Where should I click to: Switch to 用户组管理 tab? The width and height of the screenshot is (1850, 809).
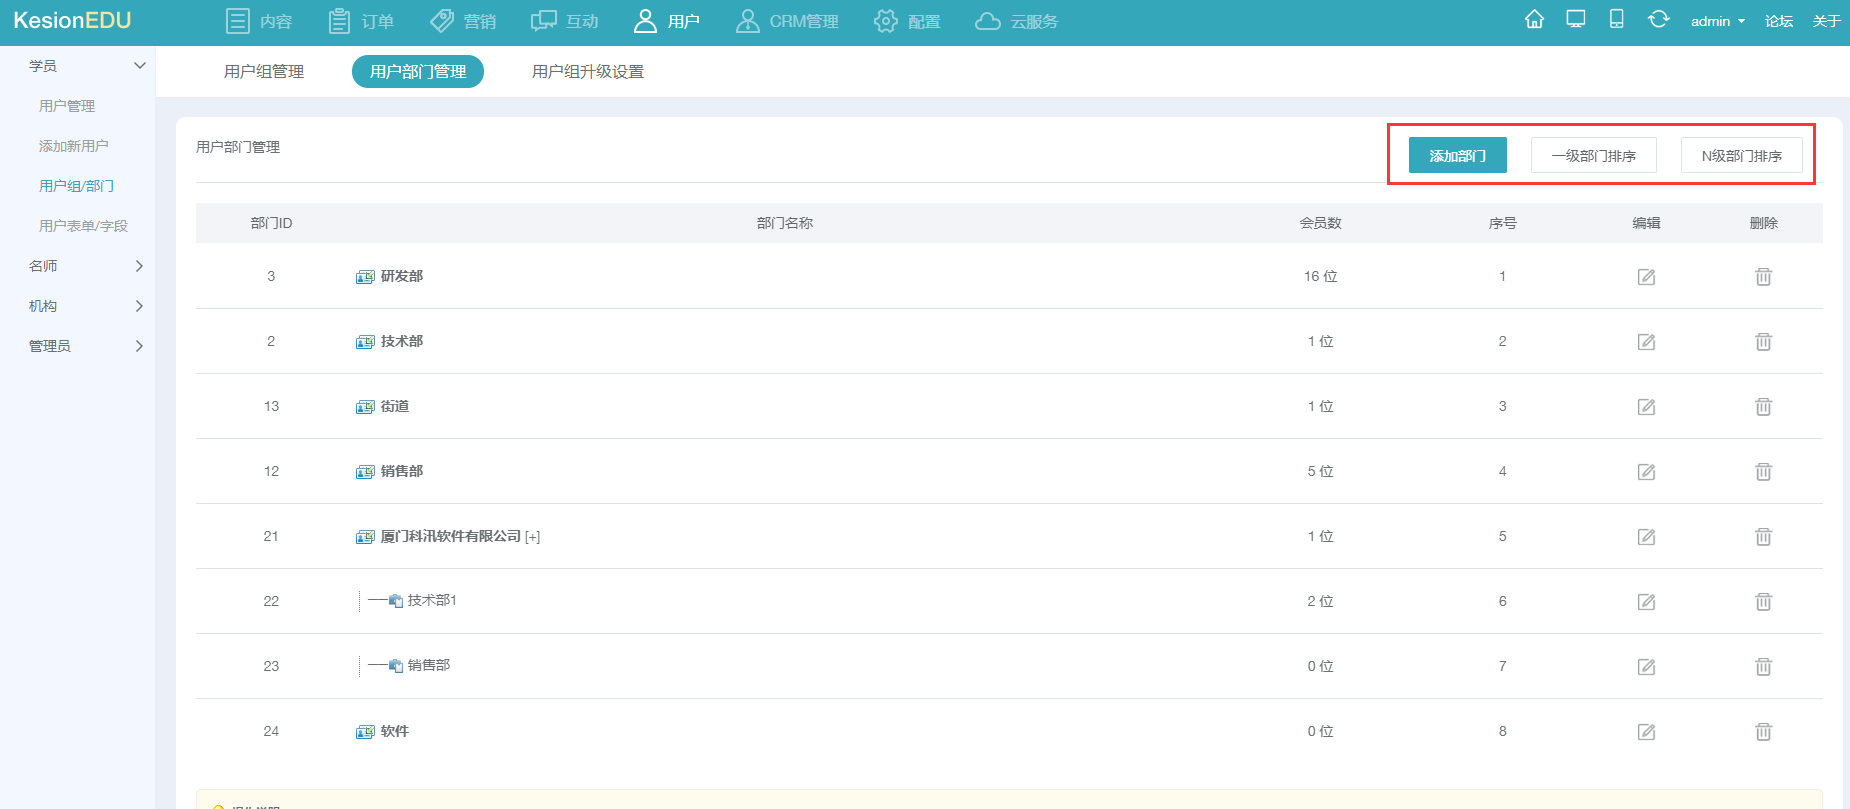click(264, 72)
